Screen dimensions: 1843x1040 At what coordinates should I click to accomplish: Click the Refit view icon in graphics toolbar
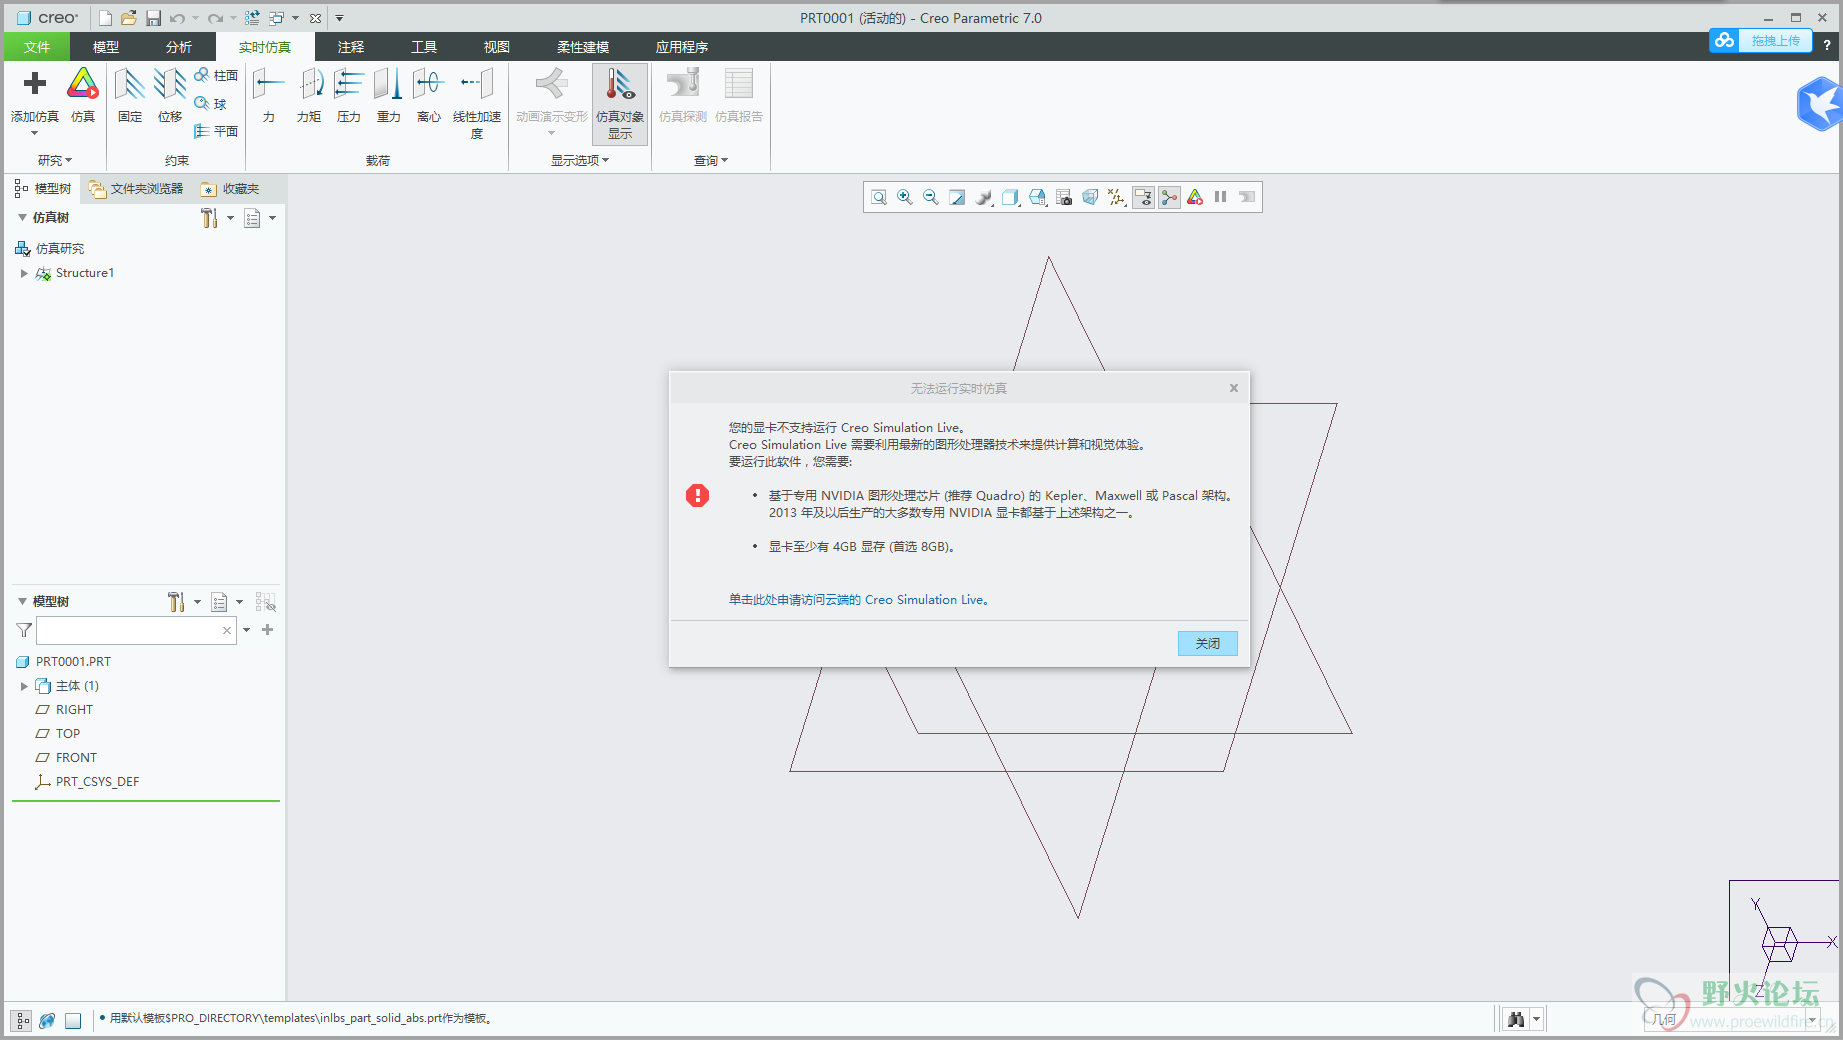[879, 197]
